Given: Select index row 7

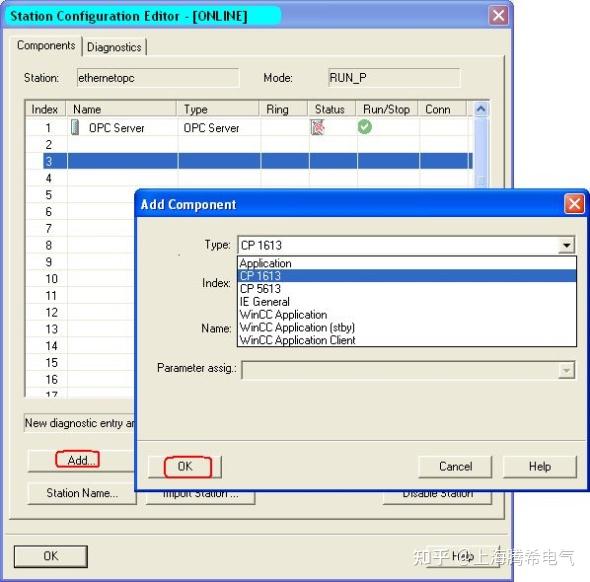Looking at the screenshot, I should pyautogui.click(x=80, y=228).
